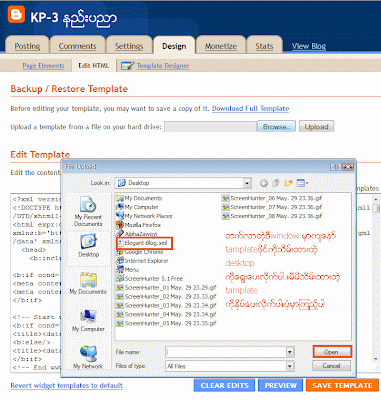Select ScreenHunter_08 May. 29 23.36.gif
The width and height of the screenshot is (381, 400).
(272, 216)
